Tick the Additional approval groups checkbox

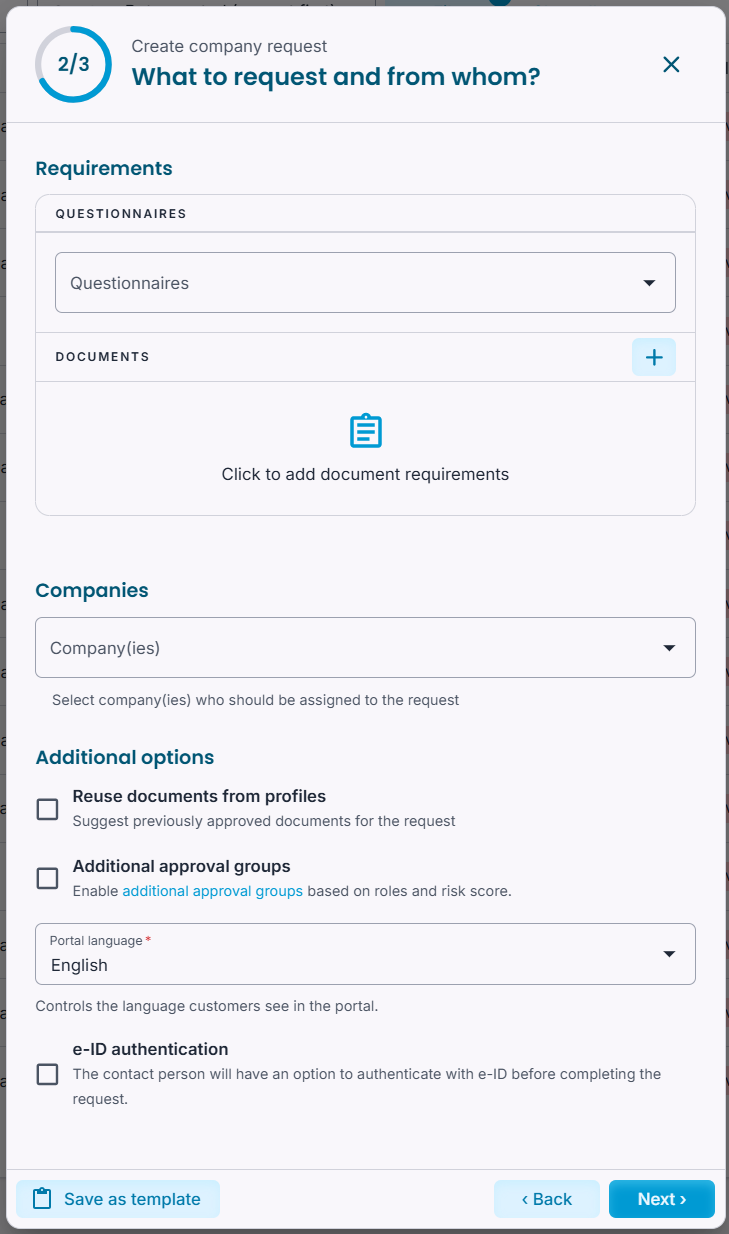[x=47, y=878]
